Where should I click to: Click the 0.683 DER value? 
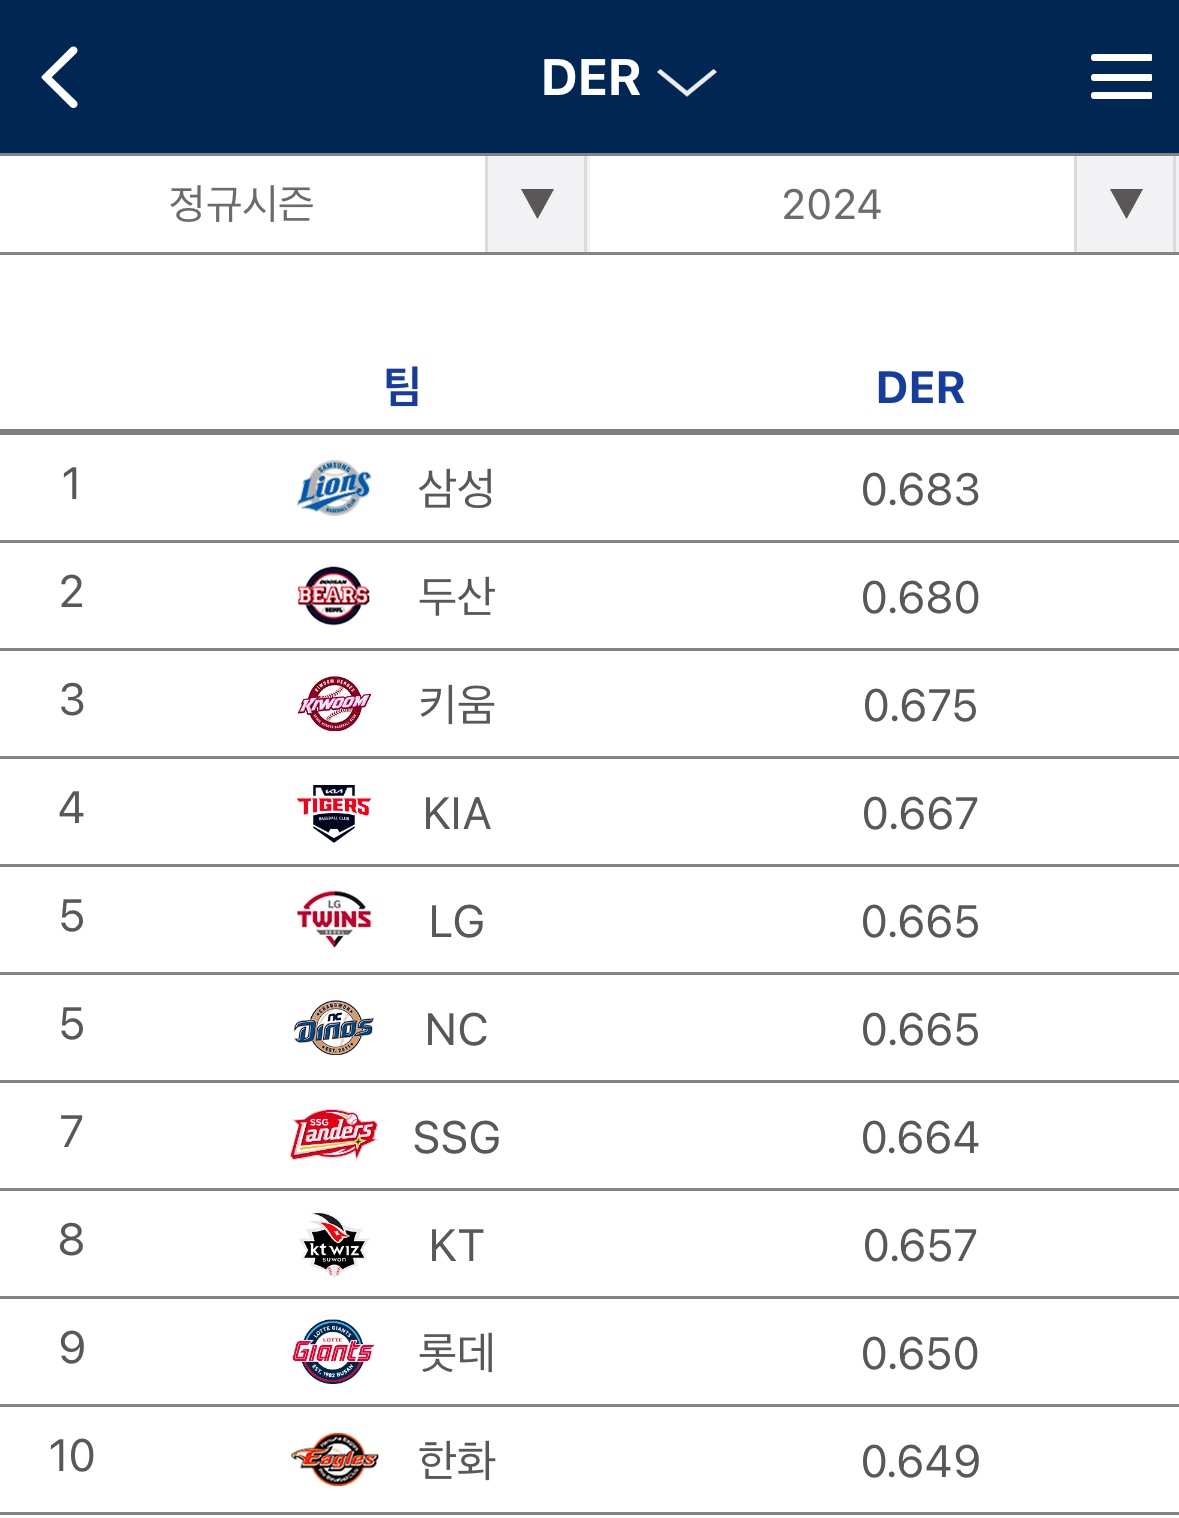pyautogui.click(x=920, y=490)
